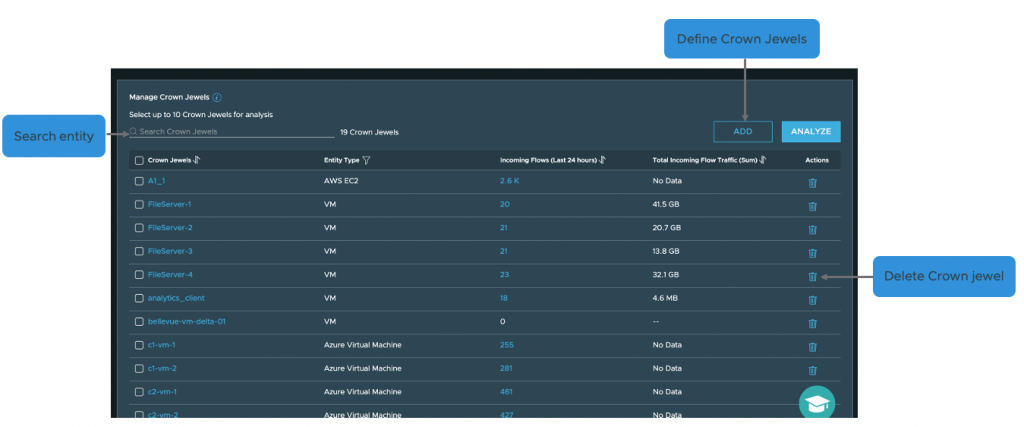Open the Entity Type filter icon
This screenshot has height=427, width=1024.
366,160
